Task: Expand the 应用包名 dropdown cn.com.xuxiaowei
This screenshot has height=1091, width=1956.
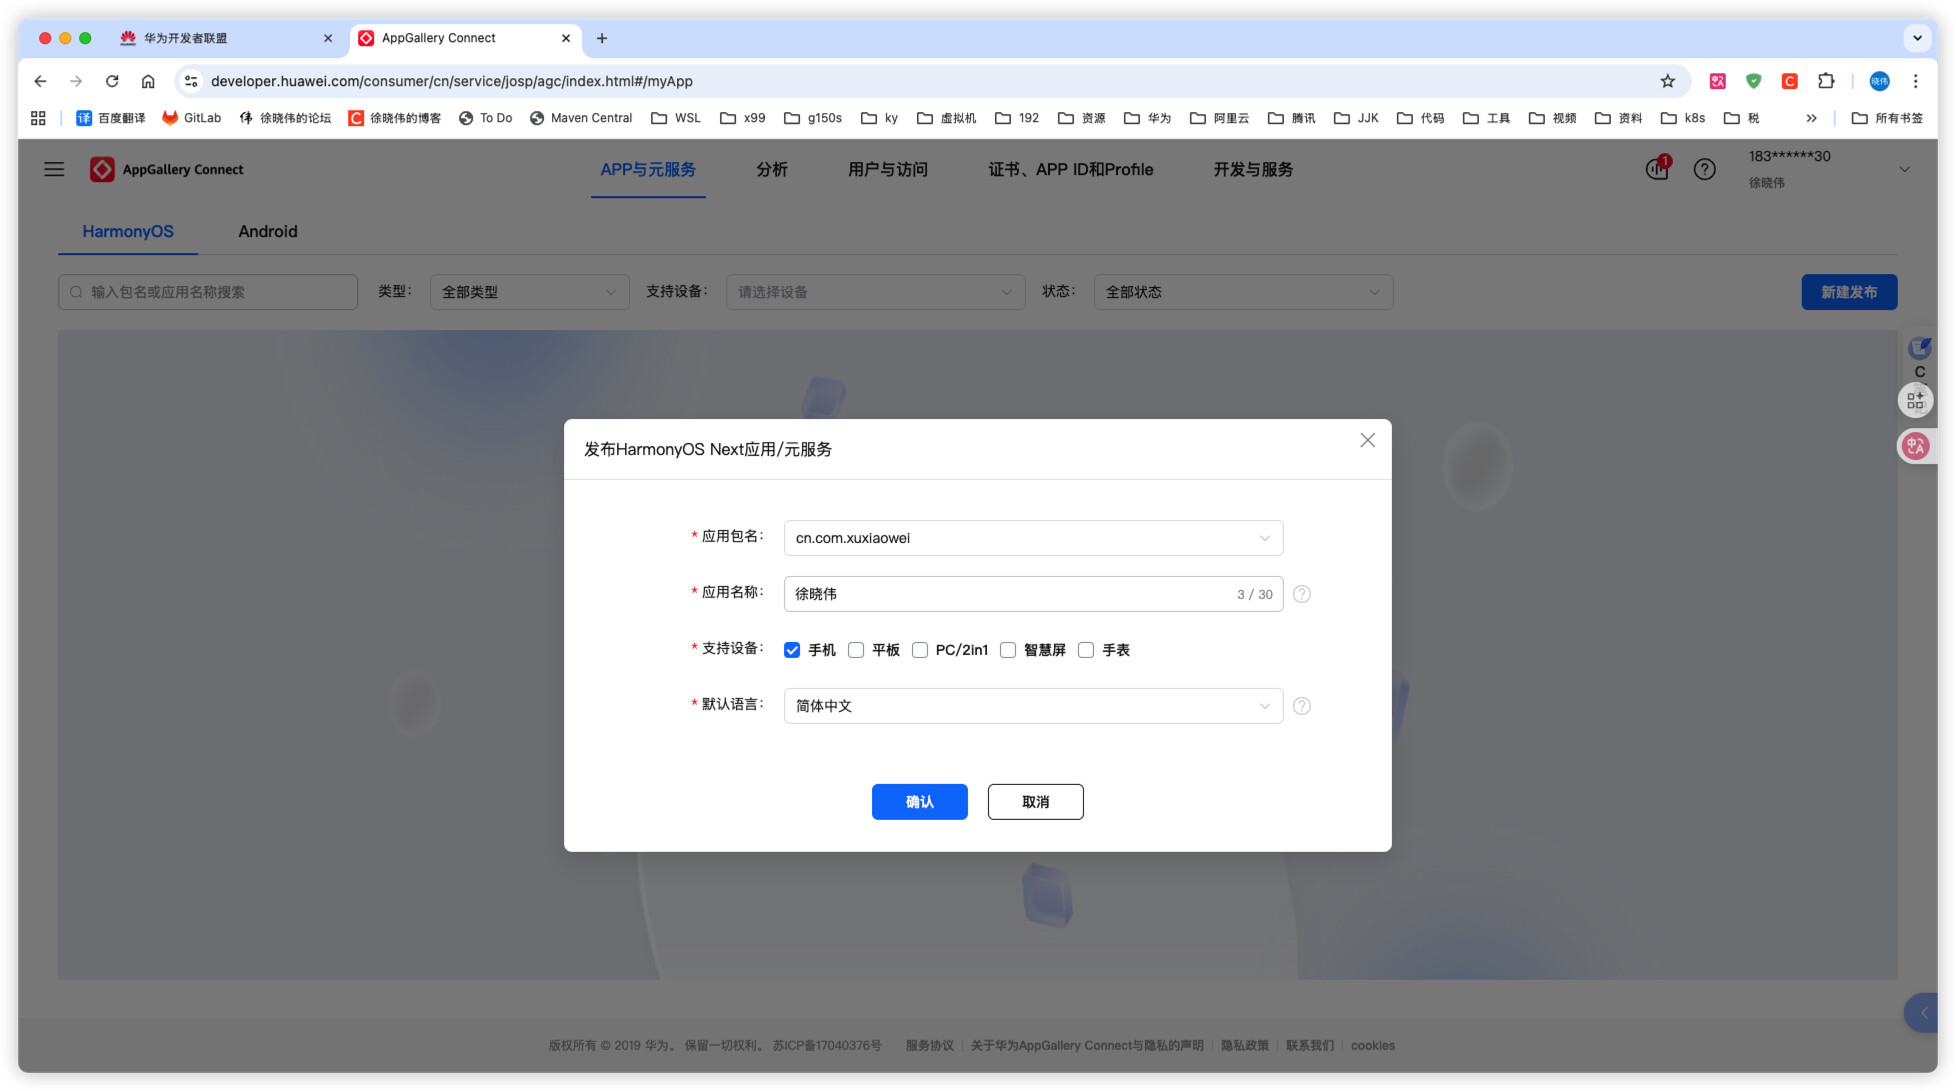Action: (x=1033, y=538)
